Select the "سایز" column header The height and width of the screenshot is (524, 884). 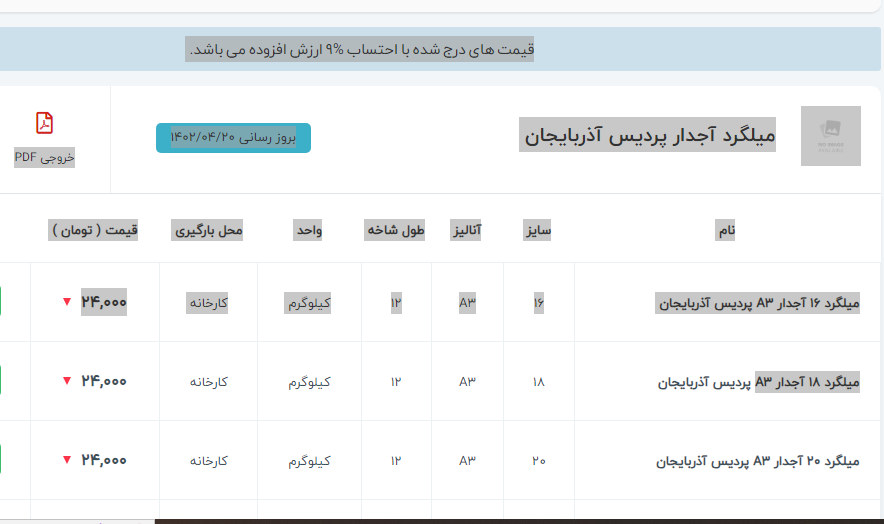pos(539,231)
